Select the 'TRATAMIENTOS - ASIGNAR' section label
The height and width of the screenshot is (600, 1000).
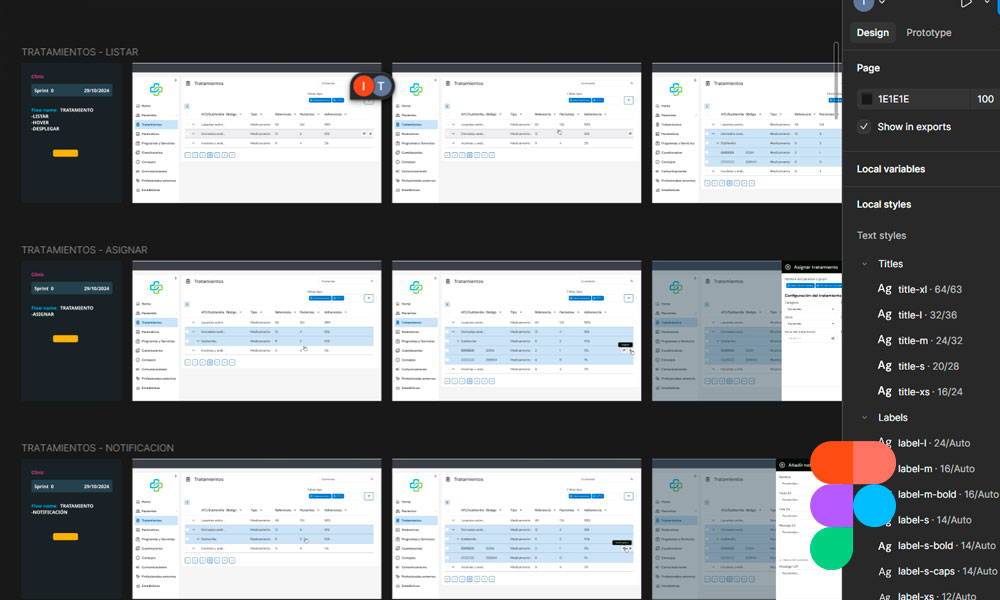point(84,250)
